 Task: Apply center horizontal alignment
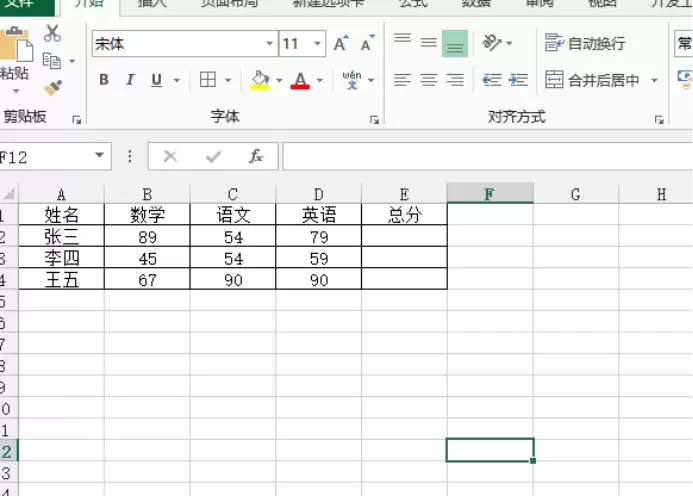[428, 80]
